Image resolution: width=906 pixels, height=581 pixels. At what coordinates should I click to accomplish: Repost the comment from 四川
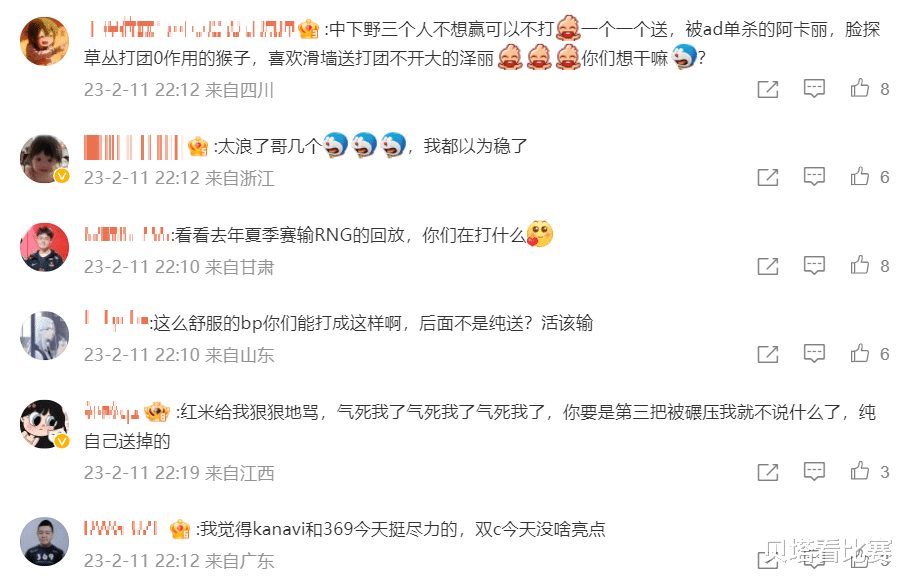click(768, 89)
